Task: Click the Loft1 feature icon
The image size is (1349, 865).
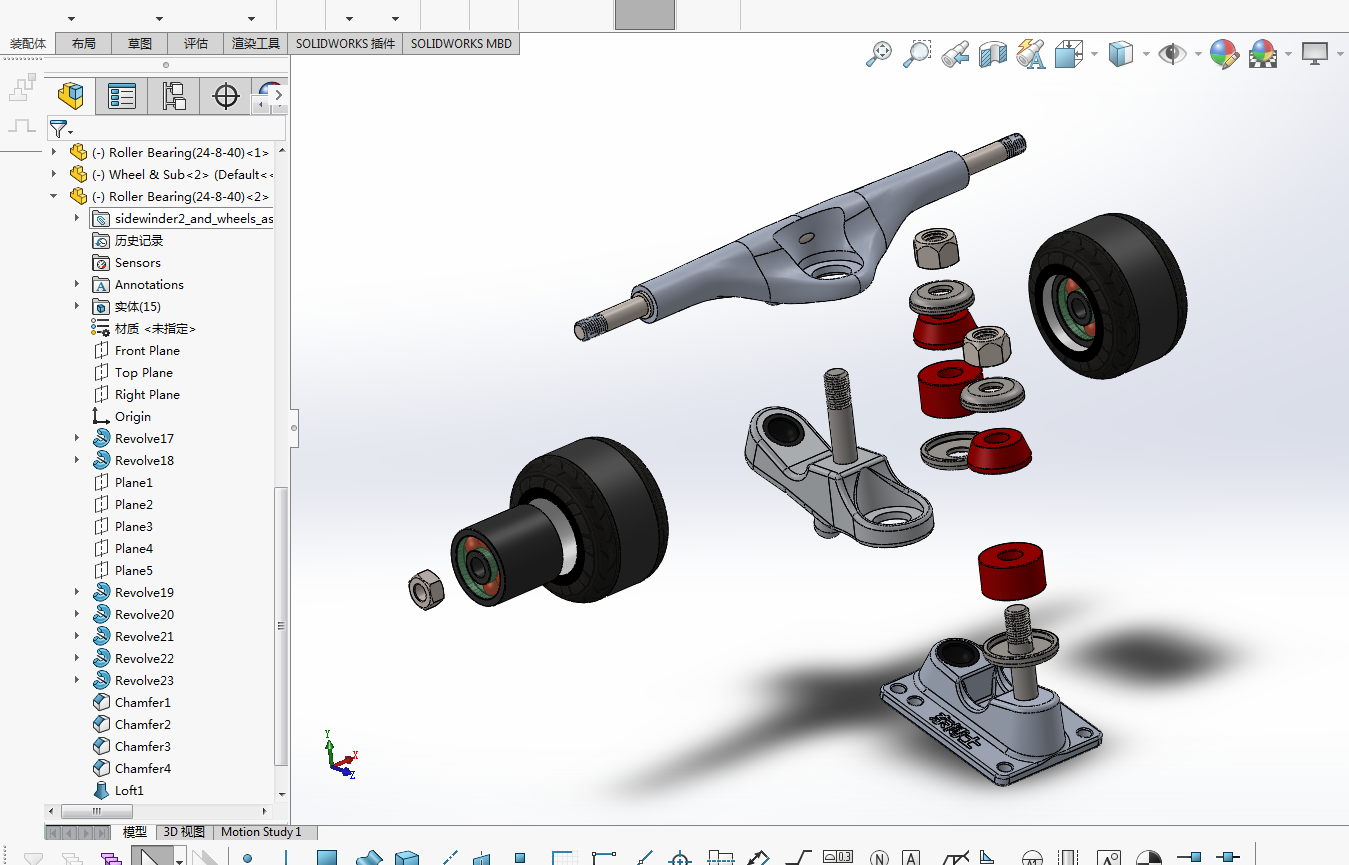Action: coord(101,791)
